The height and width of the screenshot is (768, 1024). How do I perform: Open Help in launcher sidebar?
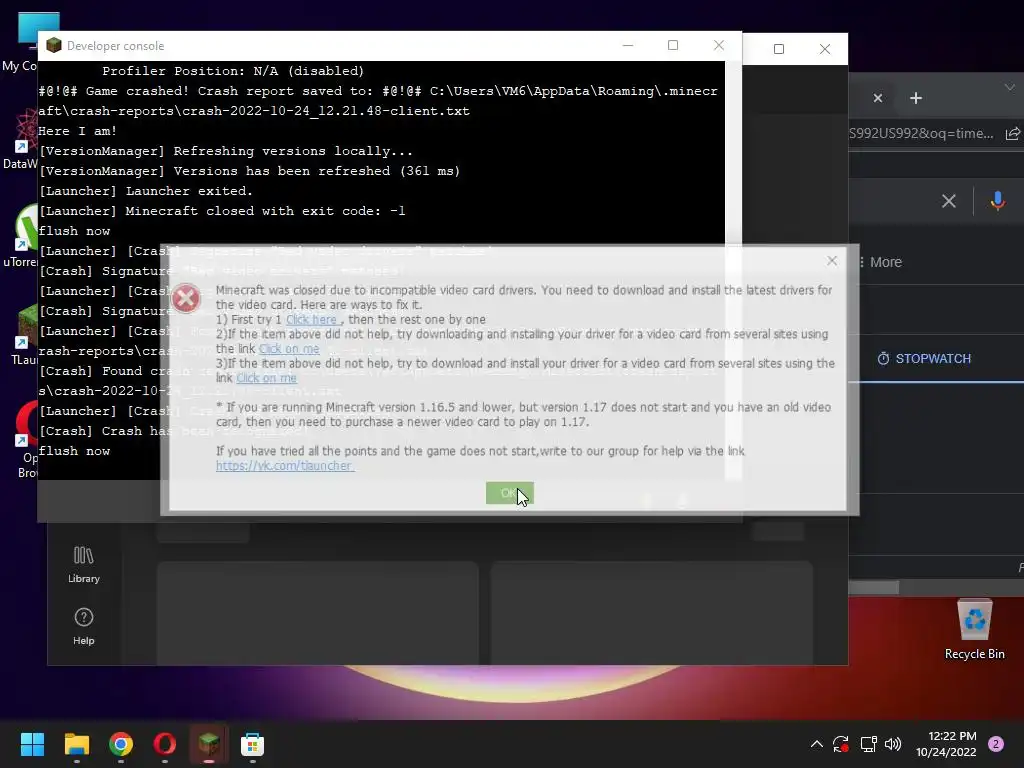point(84,626)
